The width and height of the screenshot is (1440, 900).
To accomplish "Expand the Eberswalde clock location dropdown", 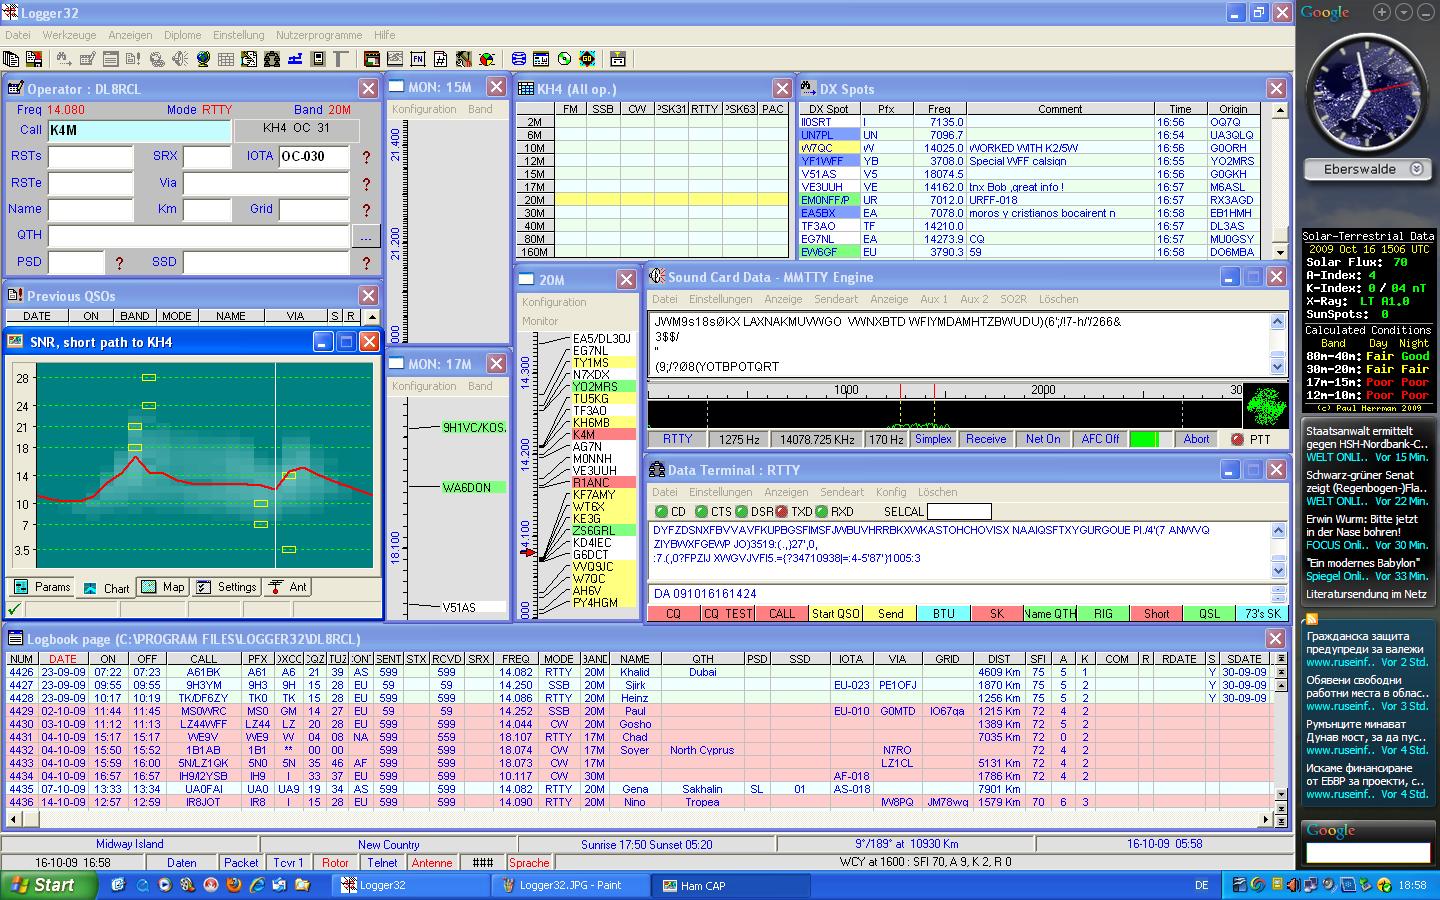I will 1416,170.
